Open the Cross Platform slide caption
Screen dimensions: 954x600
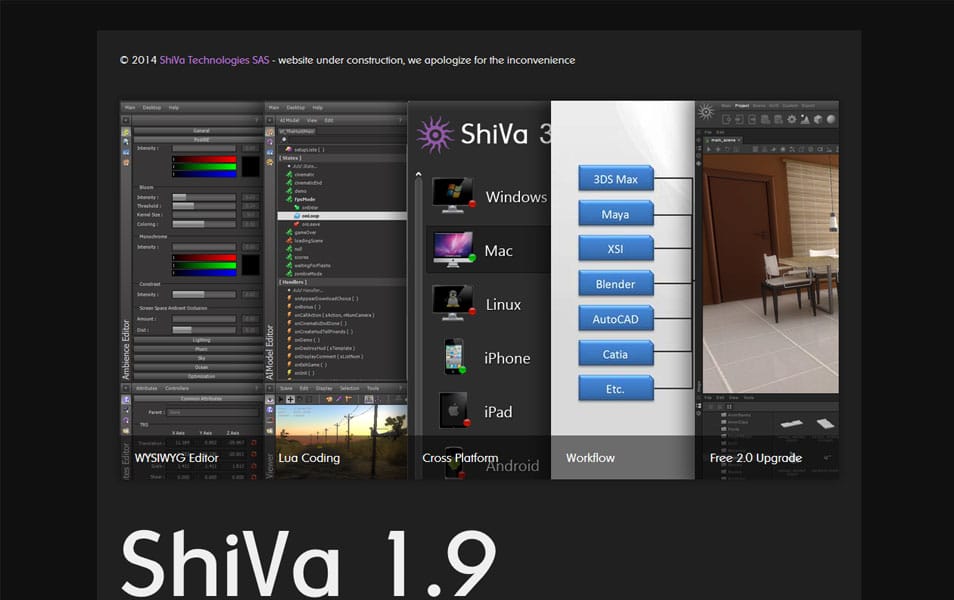tap(460, 458)
